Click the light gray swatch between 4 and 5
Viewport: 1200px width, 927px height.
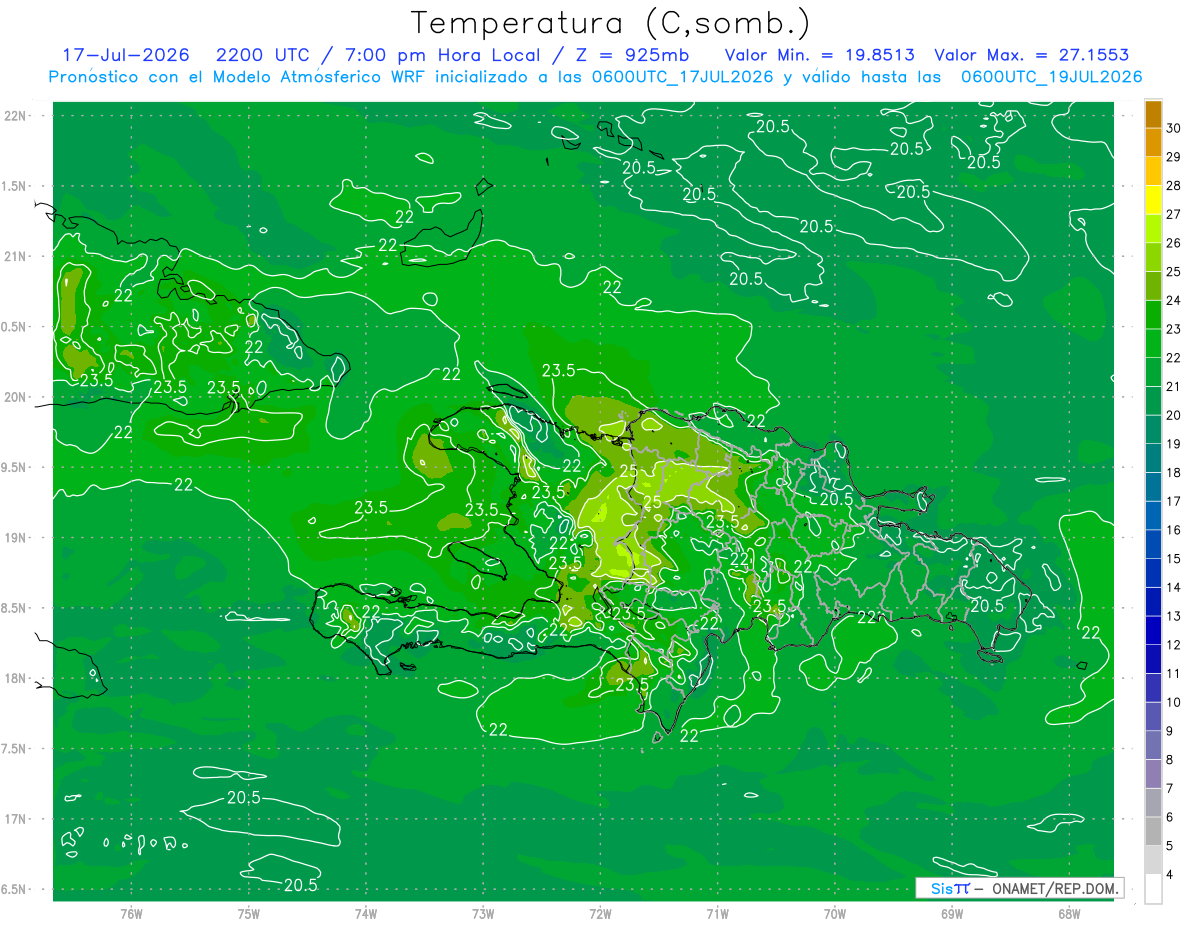pyautogui.click(x=1153, y=860)
